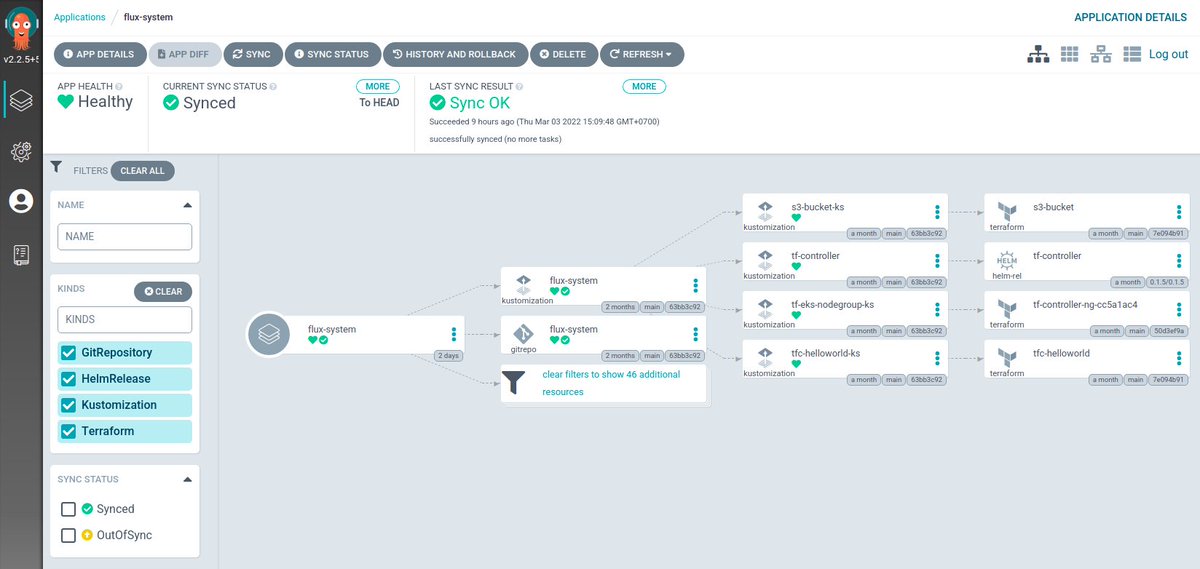Click the s3-bucket terraform icon
1200x569 pixels.
coord(1007,211)
